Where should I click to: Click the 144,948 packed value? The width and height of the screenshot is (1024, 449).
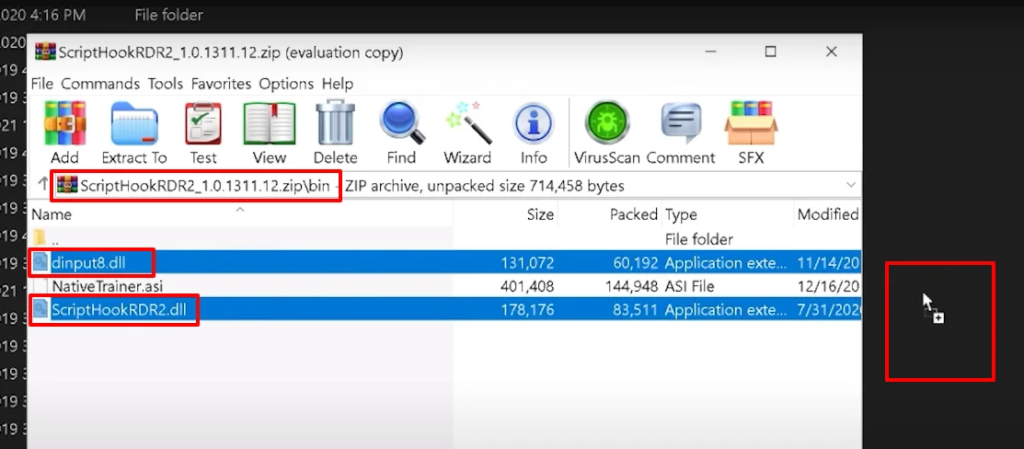[631, 286]
